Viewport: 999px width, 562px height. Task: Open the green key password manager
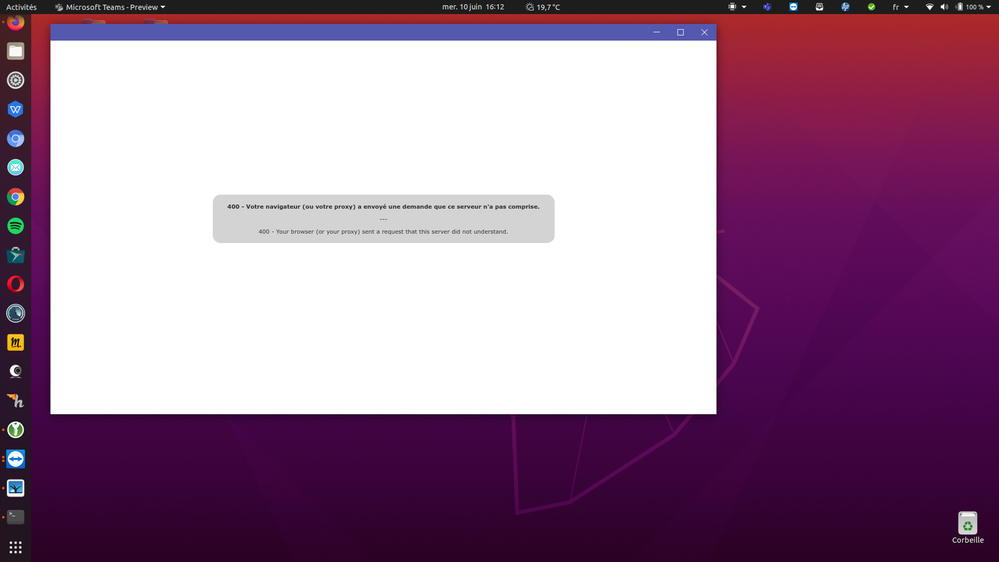click(15, 429)
